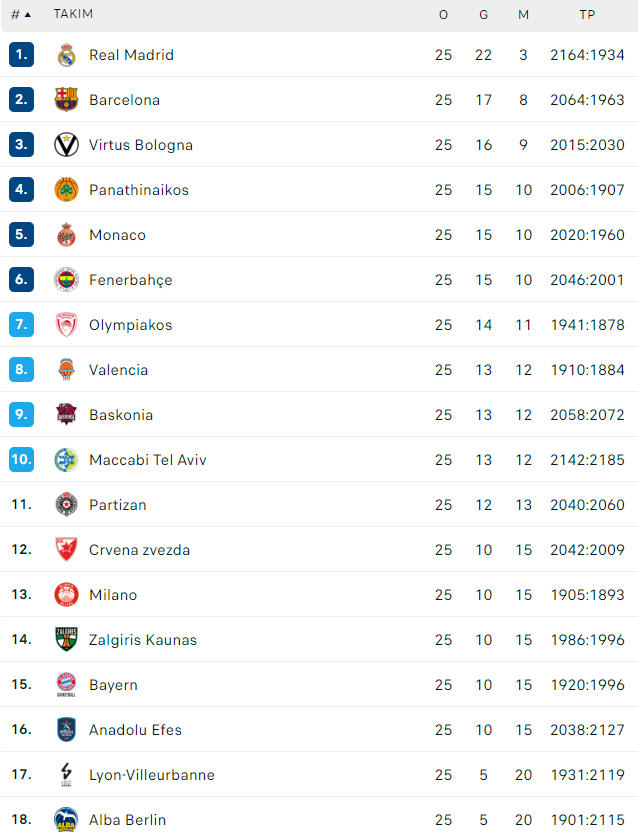Click the light blue rank 10 badge
This screenshot has width=638, height=838.
(x=21, y=460)
